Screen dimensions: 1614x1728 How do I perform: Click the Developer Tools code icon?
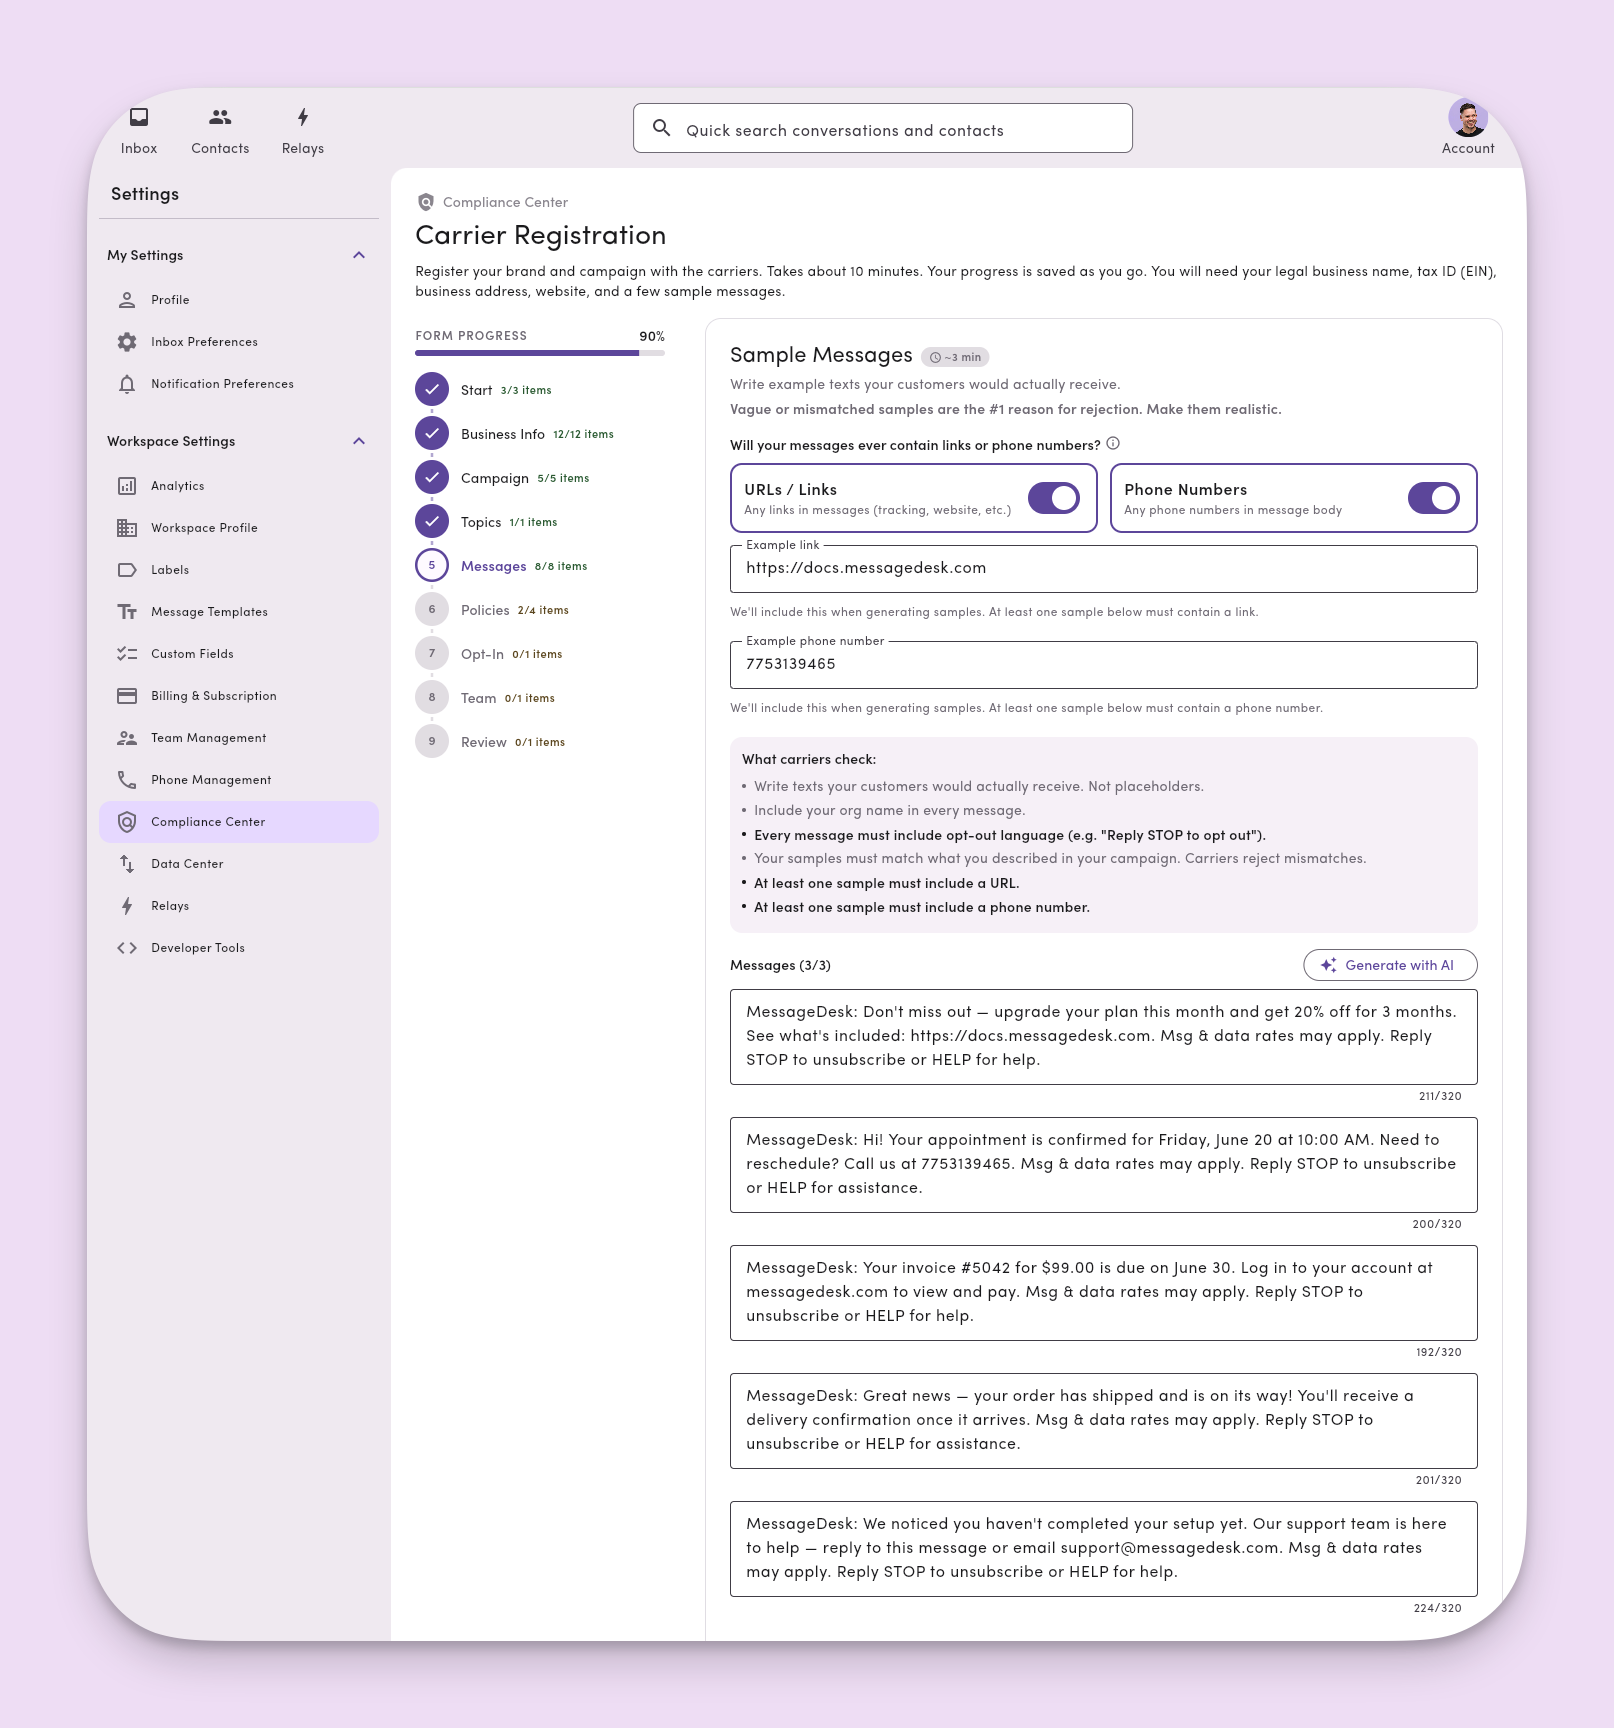127,948
